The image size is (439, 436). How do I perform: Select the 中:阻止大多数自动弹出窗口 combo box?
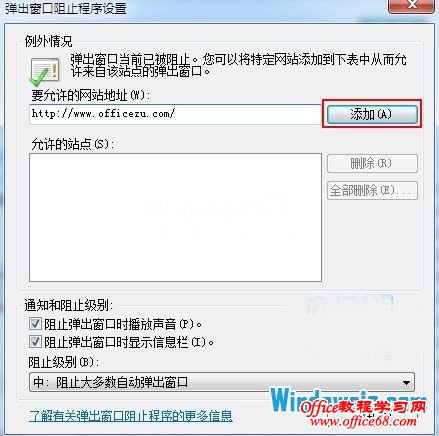222,382
